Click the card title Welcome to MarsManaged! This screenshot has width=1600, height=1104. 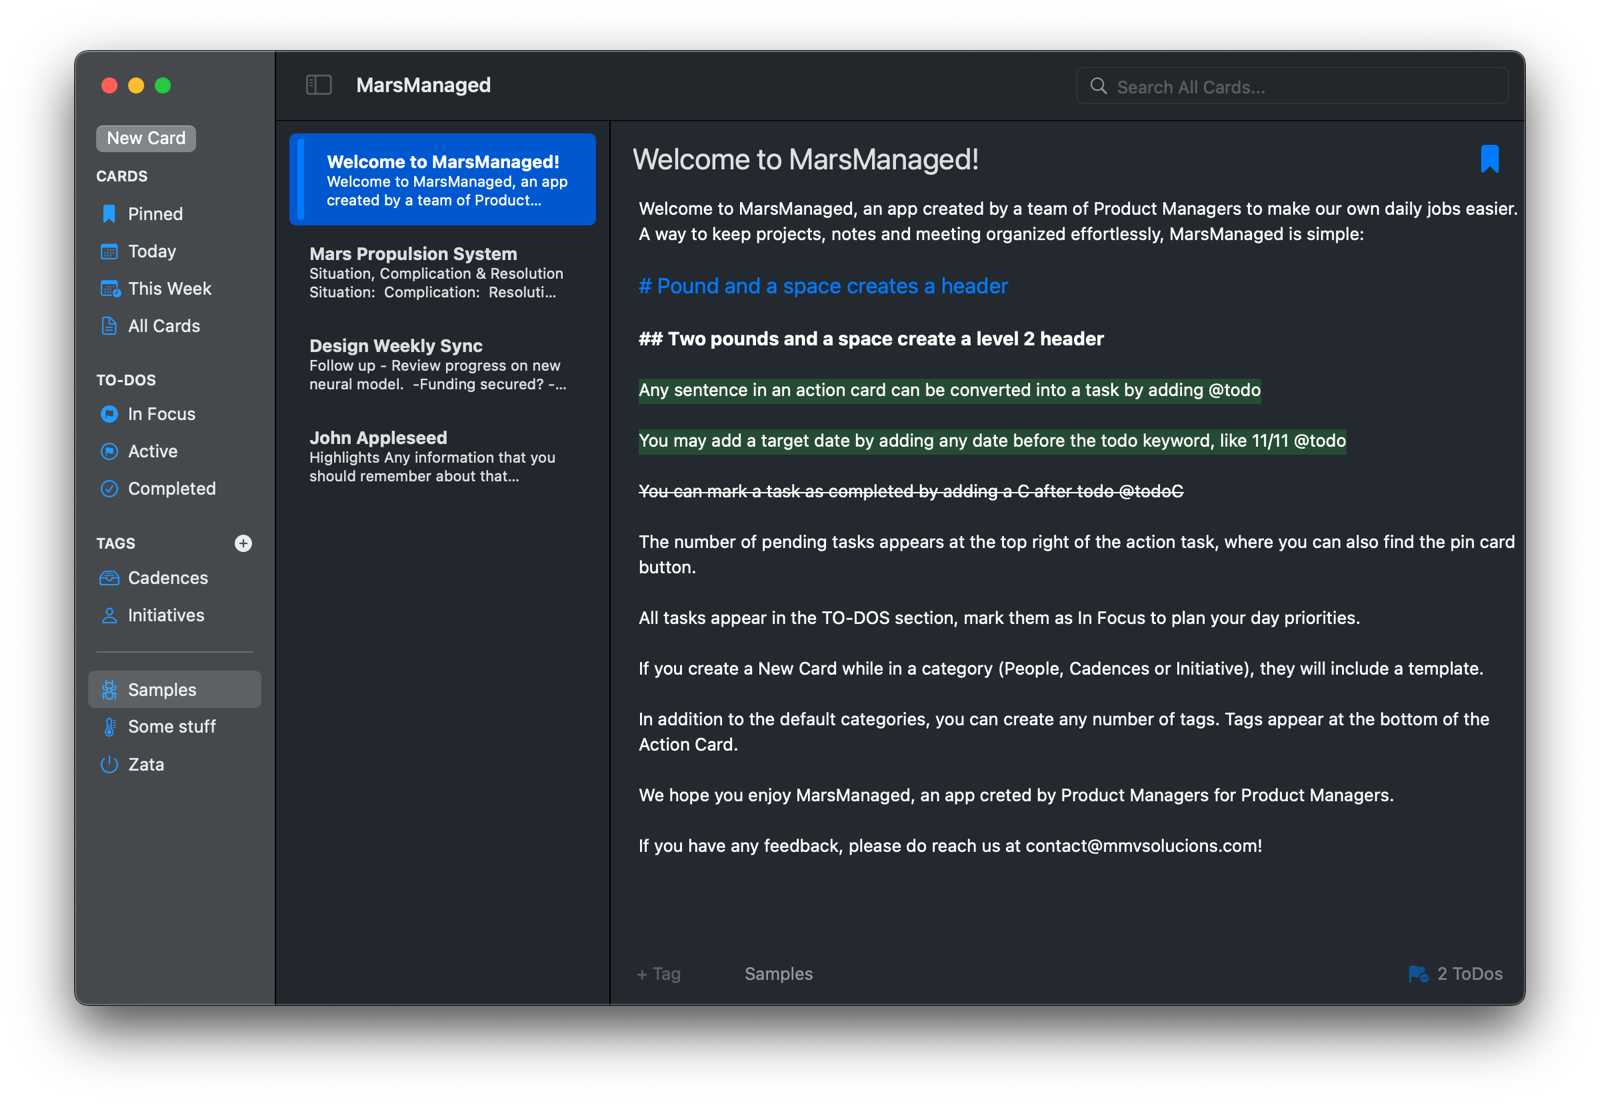pos(806,159)
